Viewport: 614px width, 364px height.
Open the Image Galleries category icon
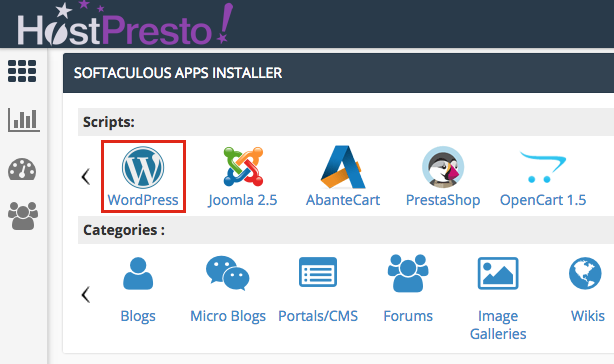(x=498, y=273)
